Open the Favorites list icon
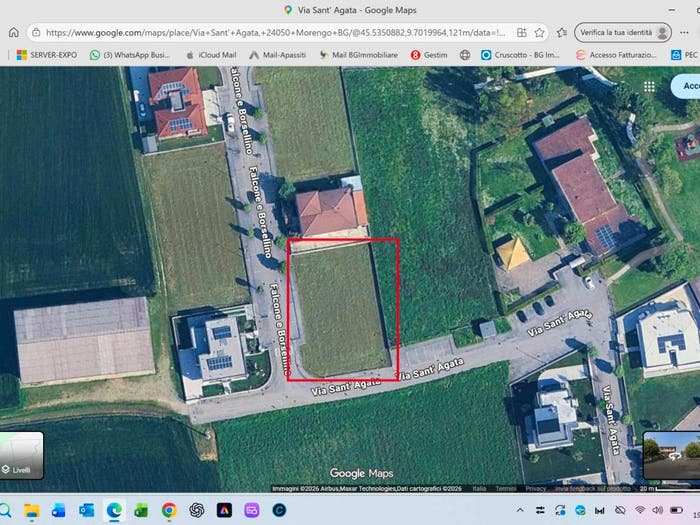 (562, 33)
